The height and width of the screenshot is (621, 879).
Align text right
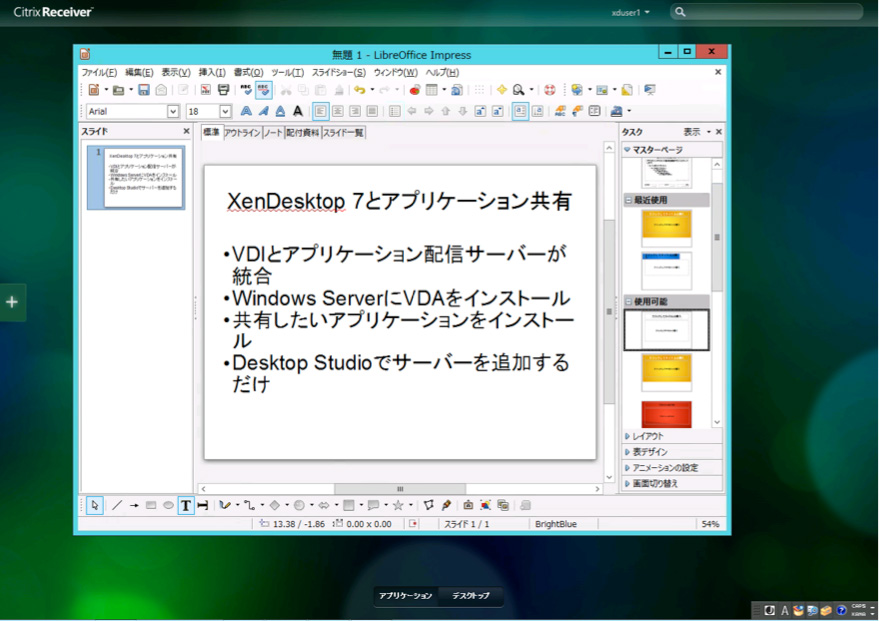pyautogui.click(x=355, y=111)
